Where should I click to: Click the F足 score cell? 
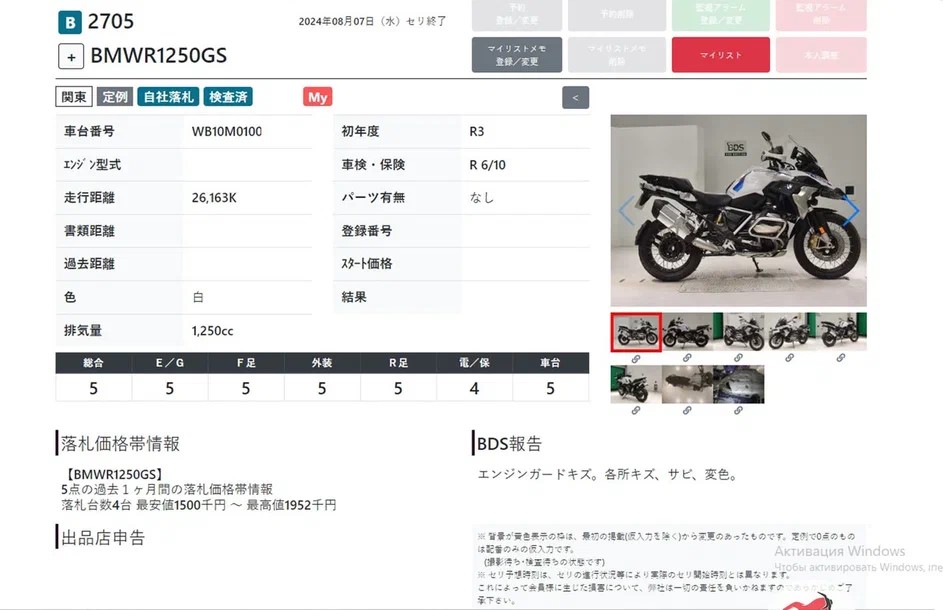[x=246, y=389]
